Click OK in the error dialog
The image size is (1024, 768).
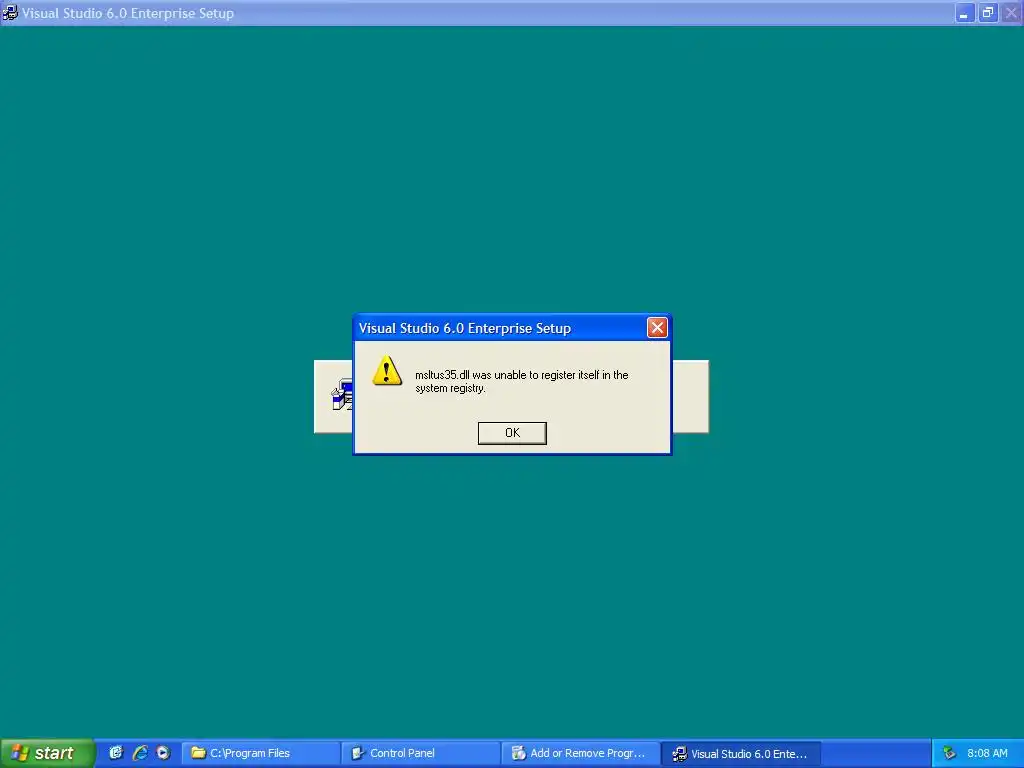point(512,433)
